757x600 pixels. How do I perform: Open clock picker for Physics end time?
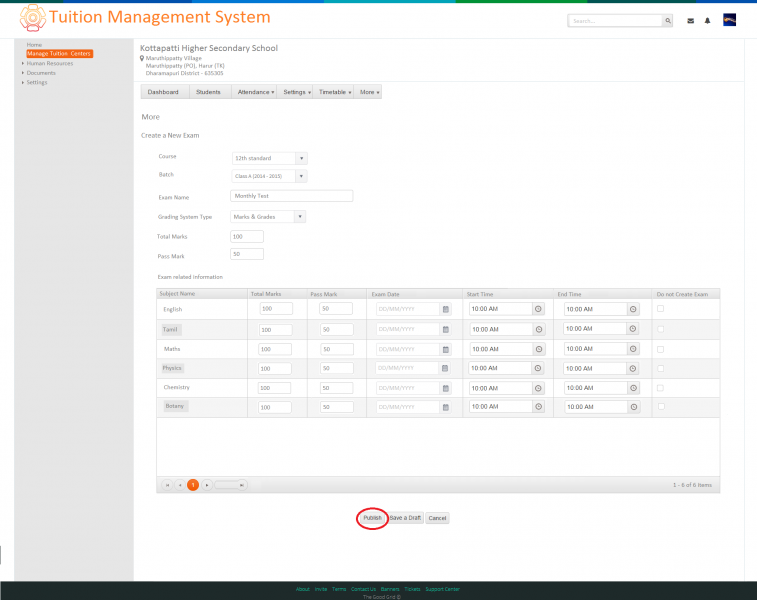tap(633, 368)
